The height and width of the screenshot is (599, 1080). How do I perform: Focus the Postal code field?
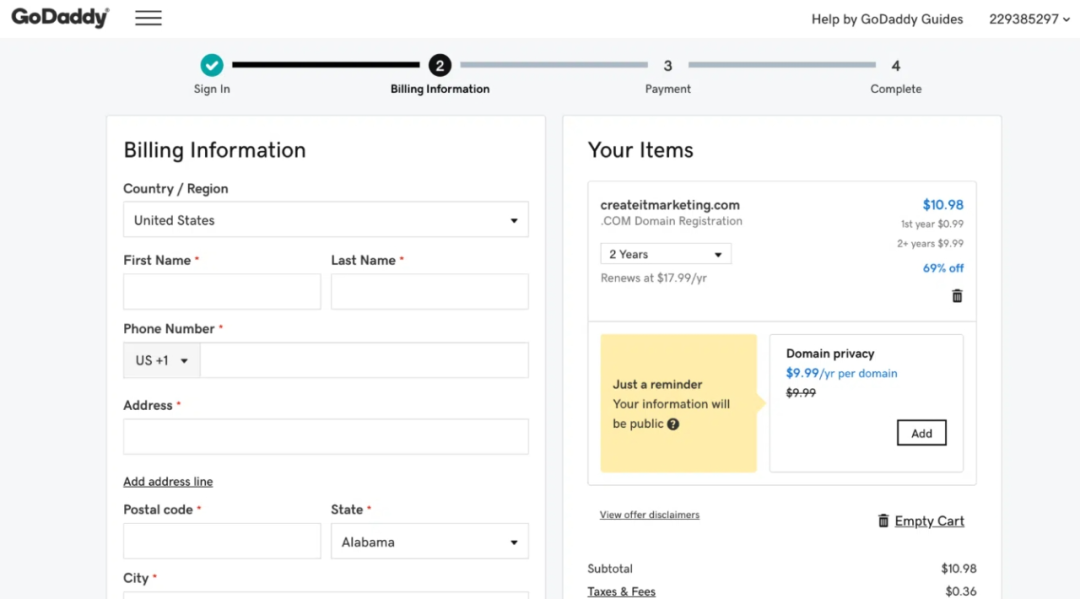point(222,541)
